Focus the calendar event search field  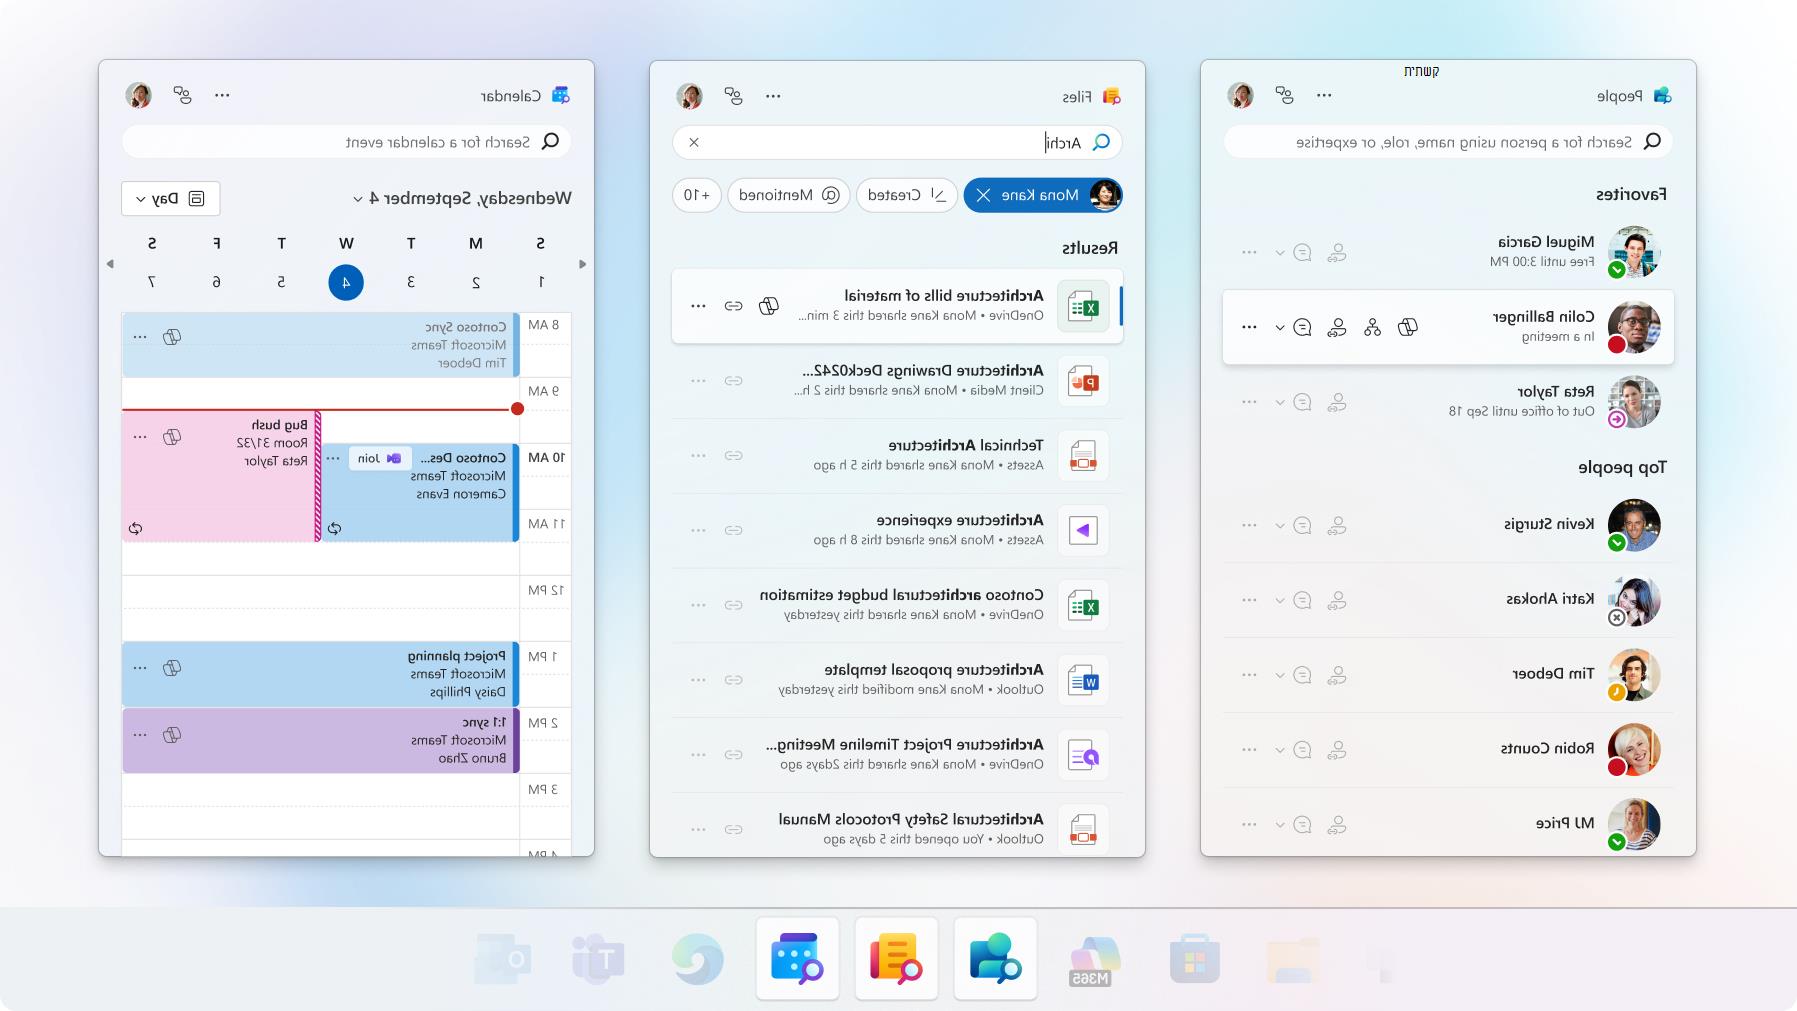(346, 142)
